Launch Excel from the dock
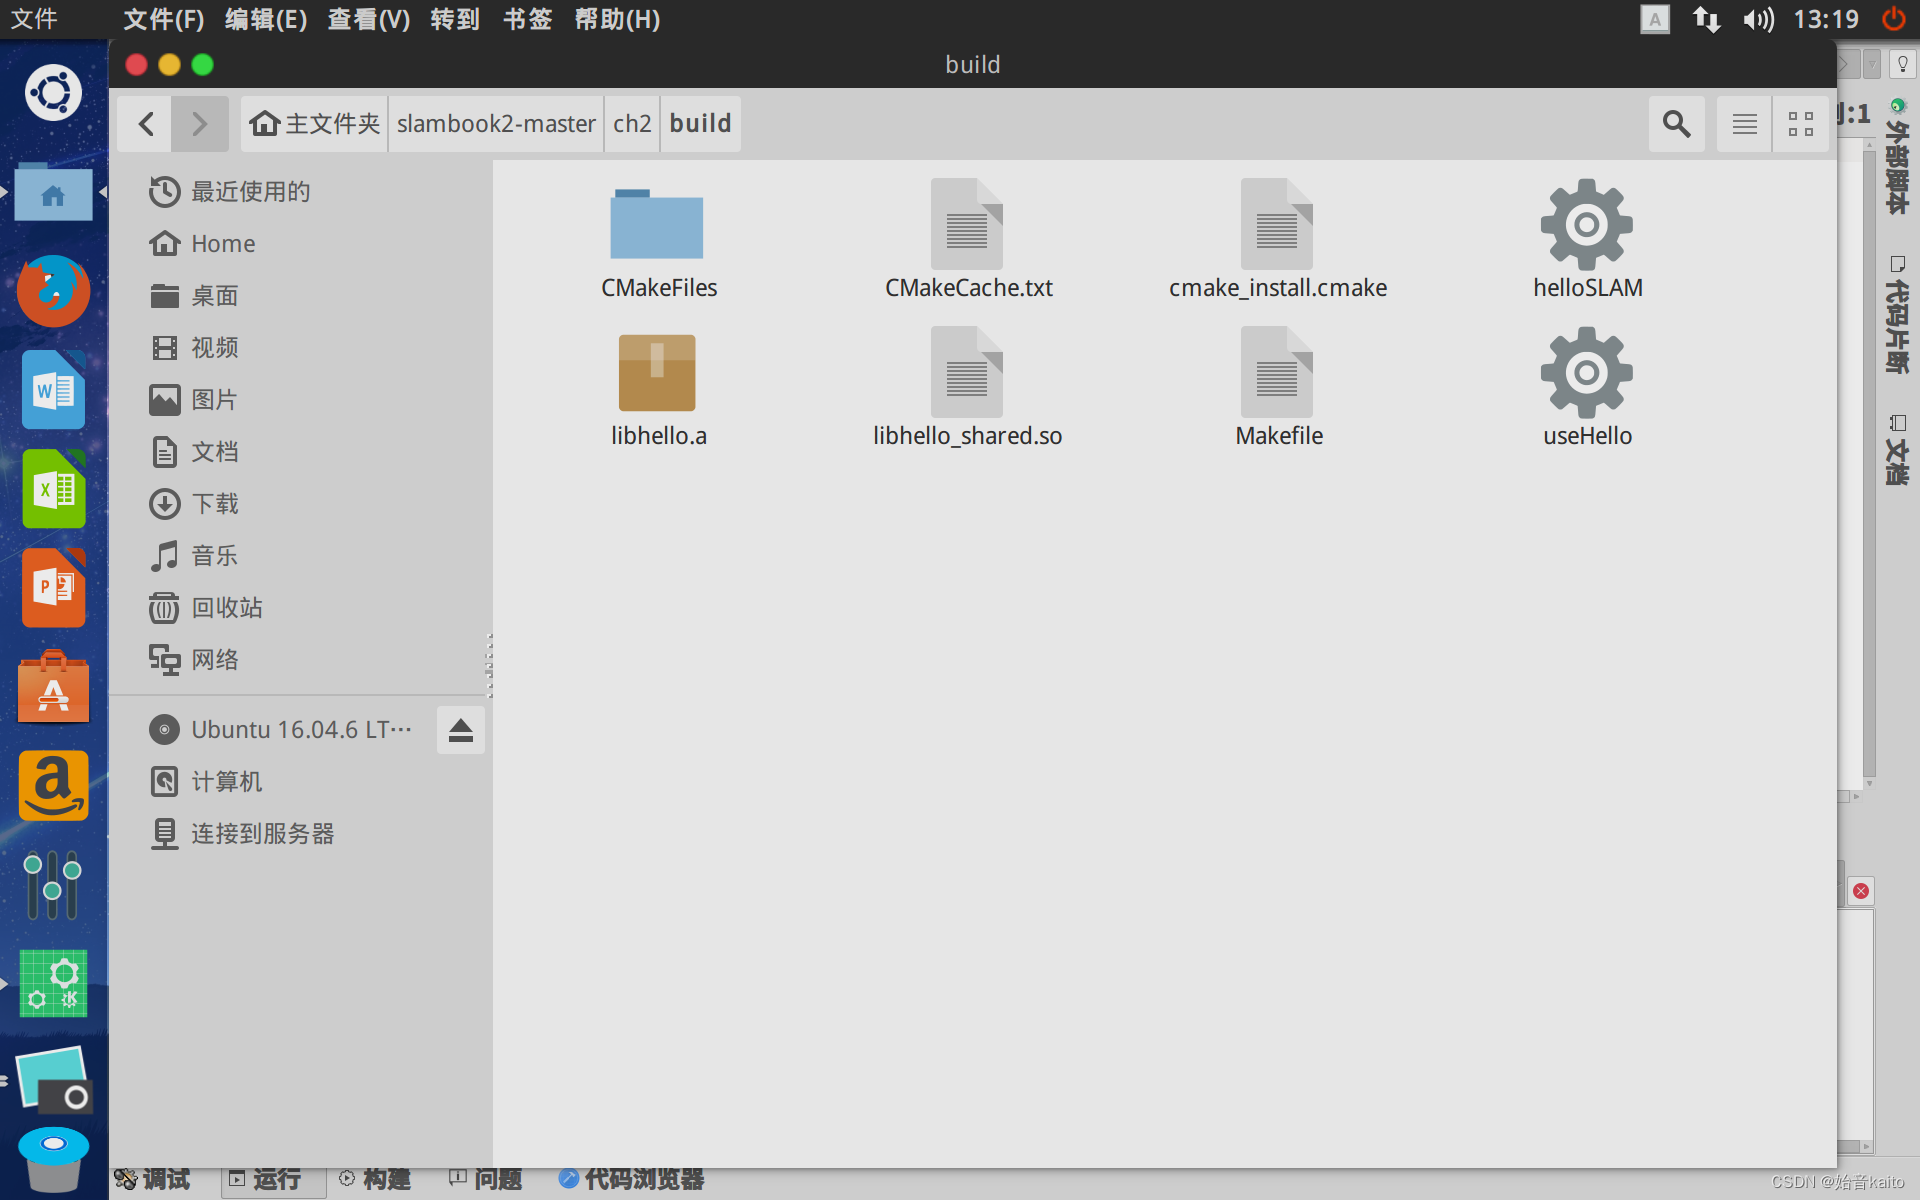 pyautogui.click(x=52, y=489)
